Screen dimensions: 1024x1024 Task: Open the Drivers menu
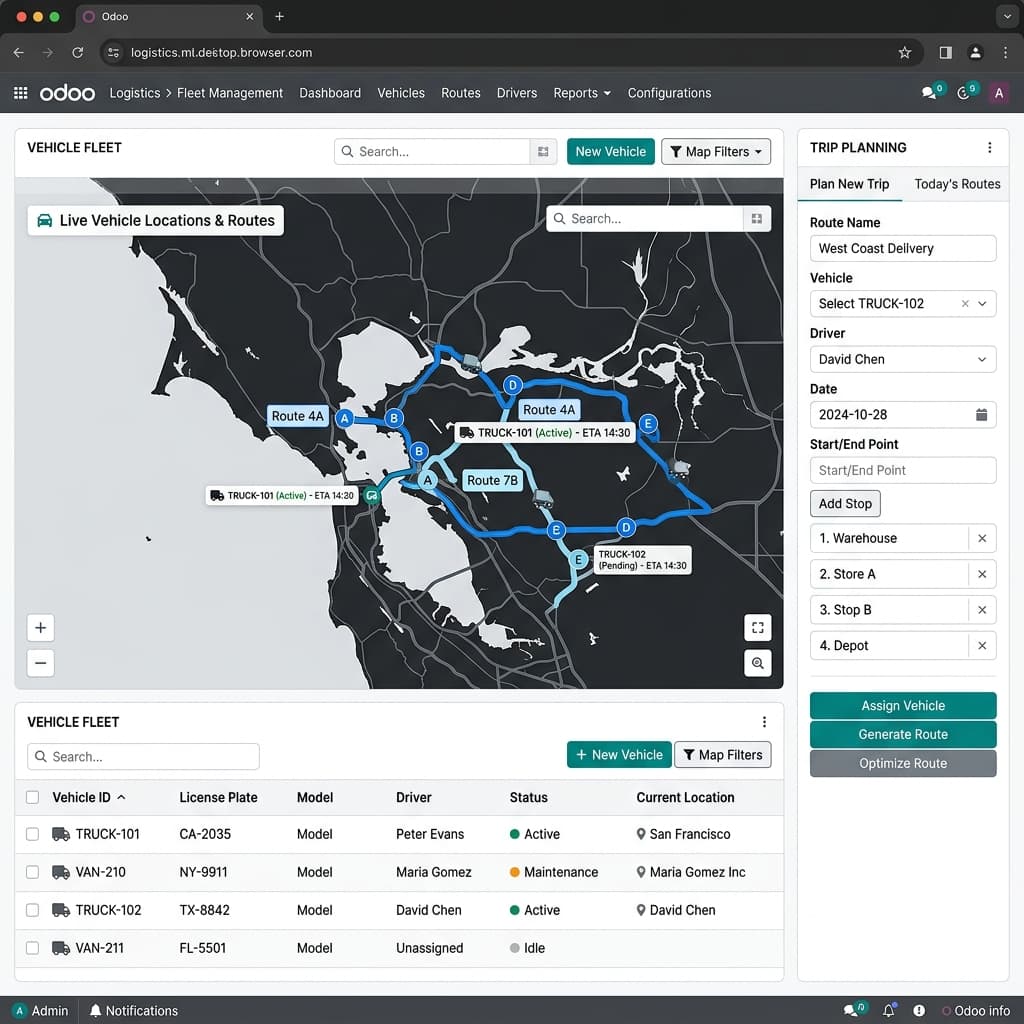517,93
